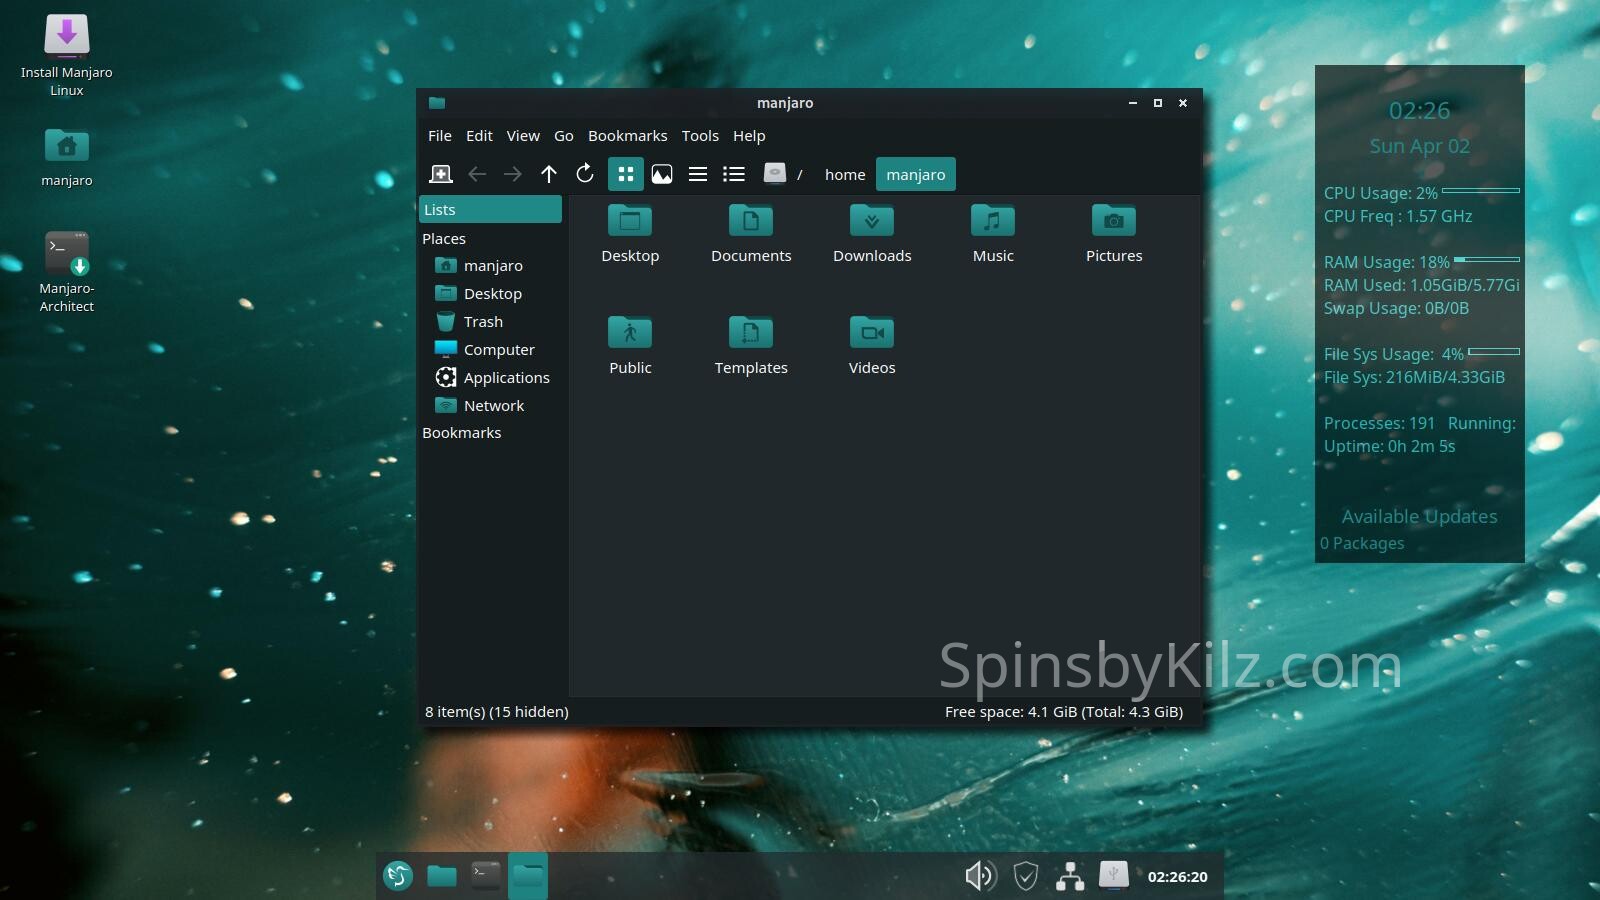Open the Tools menu

[700, 136]
